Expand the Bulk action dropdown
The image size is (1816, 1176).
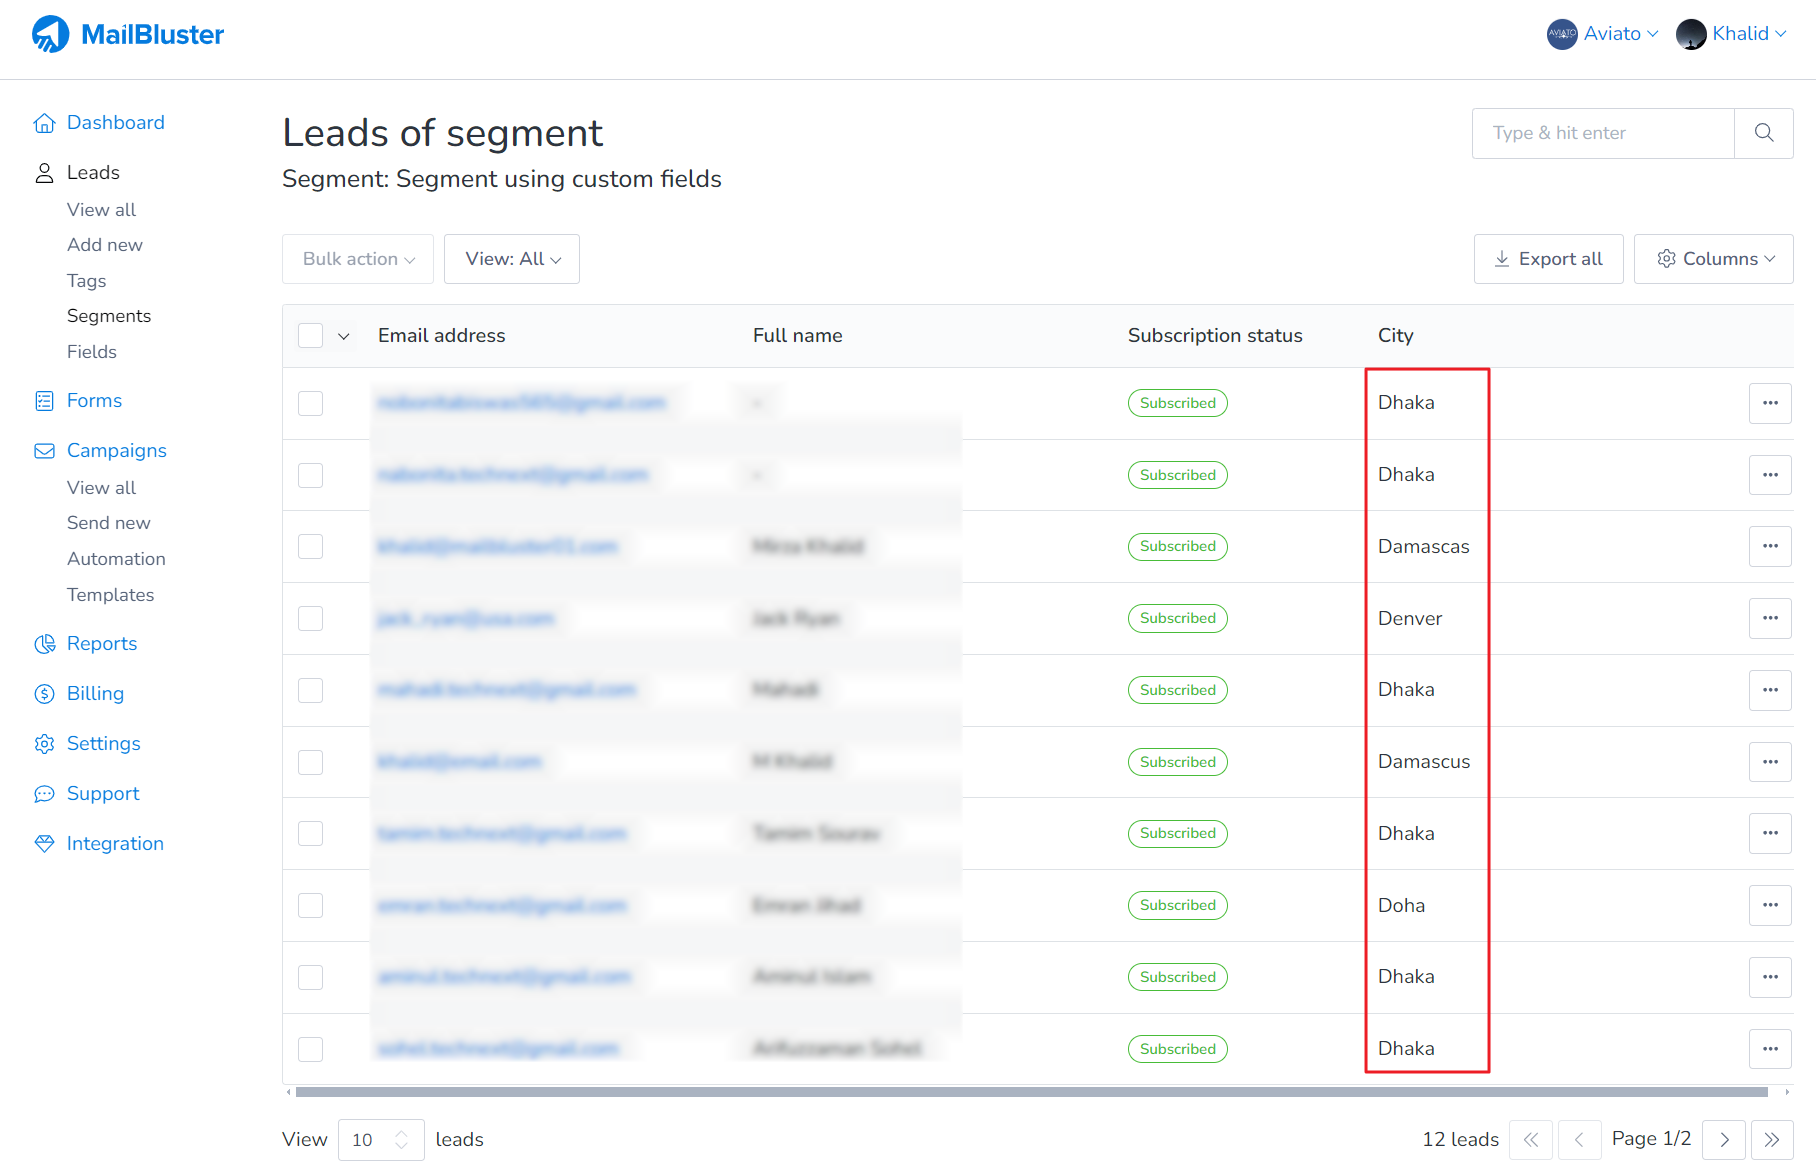pyautogui.click(x=358, y=259)
